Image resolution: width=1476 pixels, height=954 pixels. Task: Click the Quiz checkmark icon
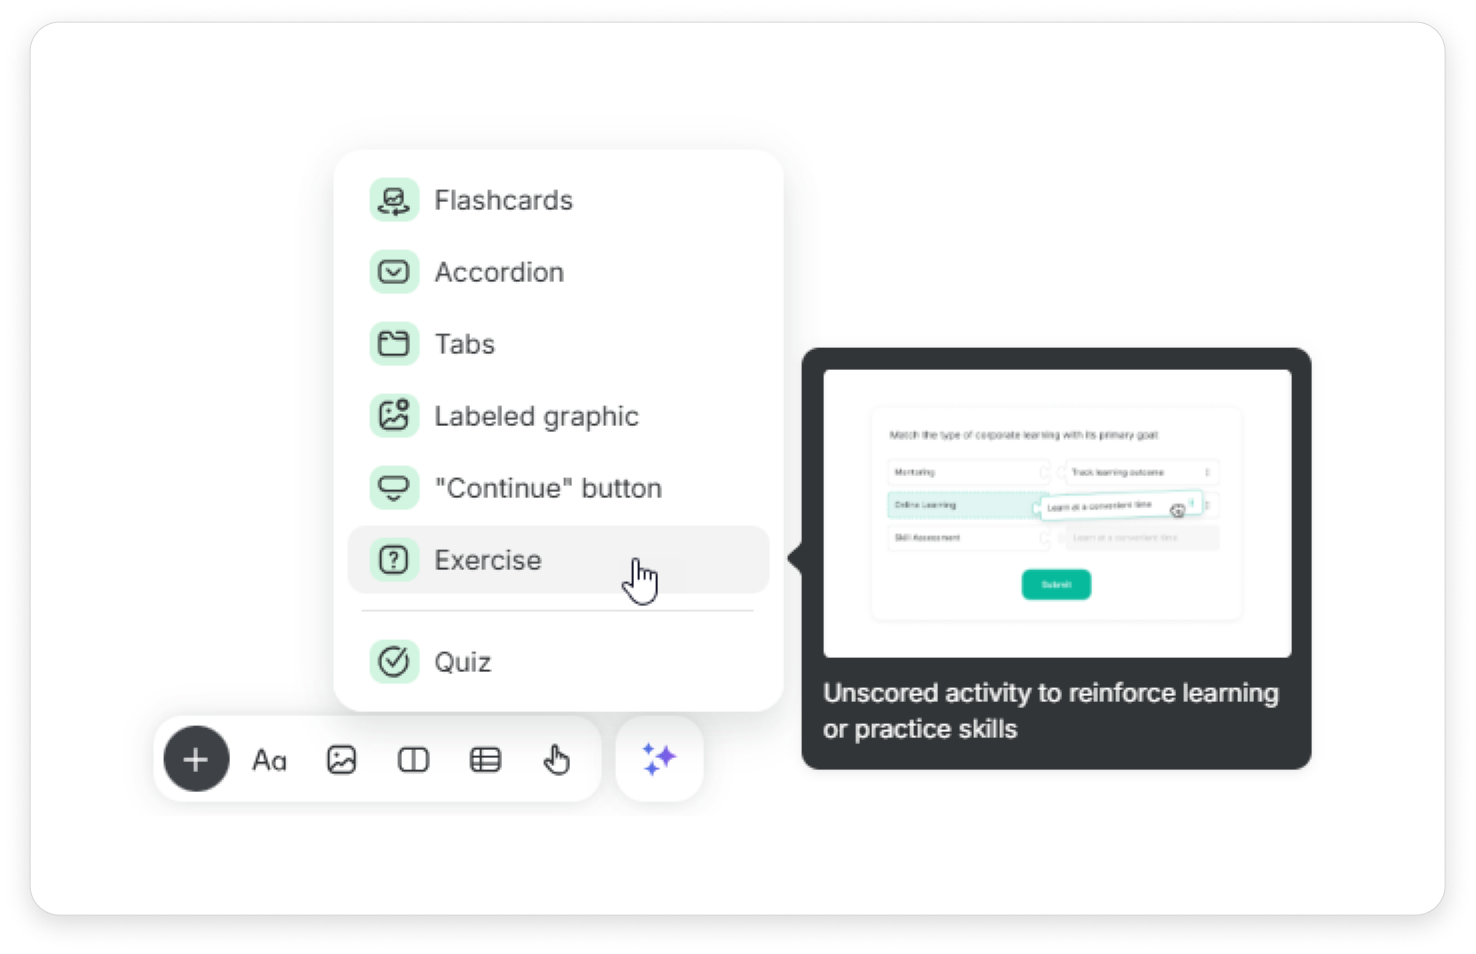tap(394, 661)
